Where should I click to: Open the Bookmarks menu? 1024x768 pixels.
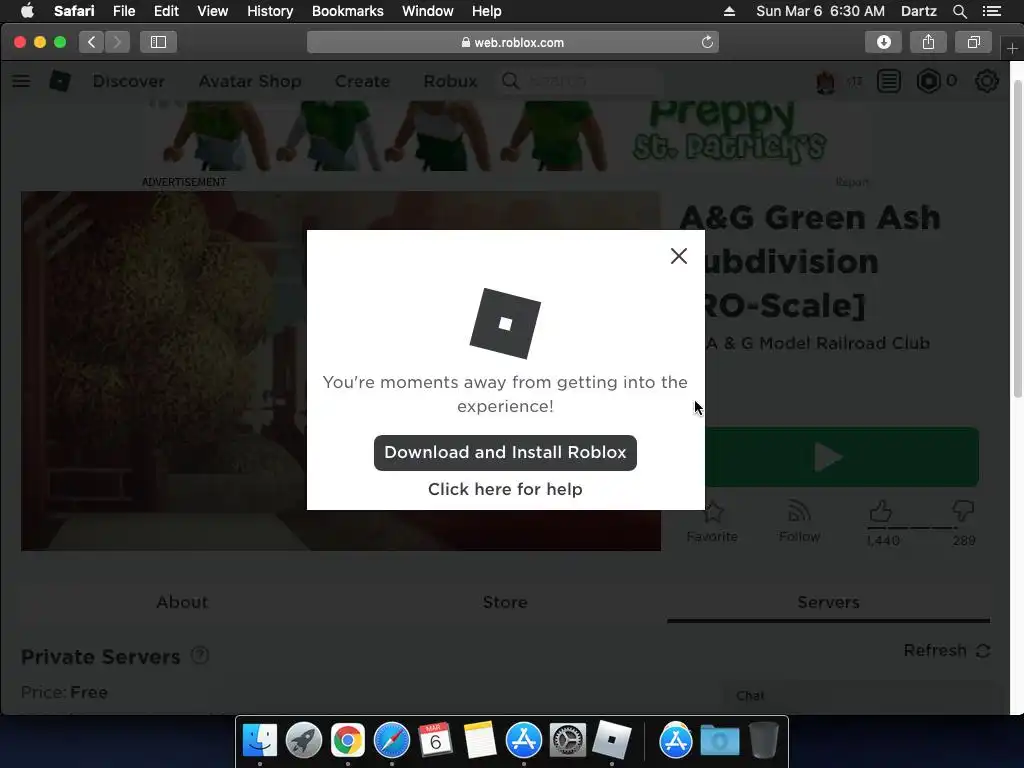point(347,11)
